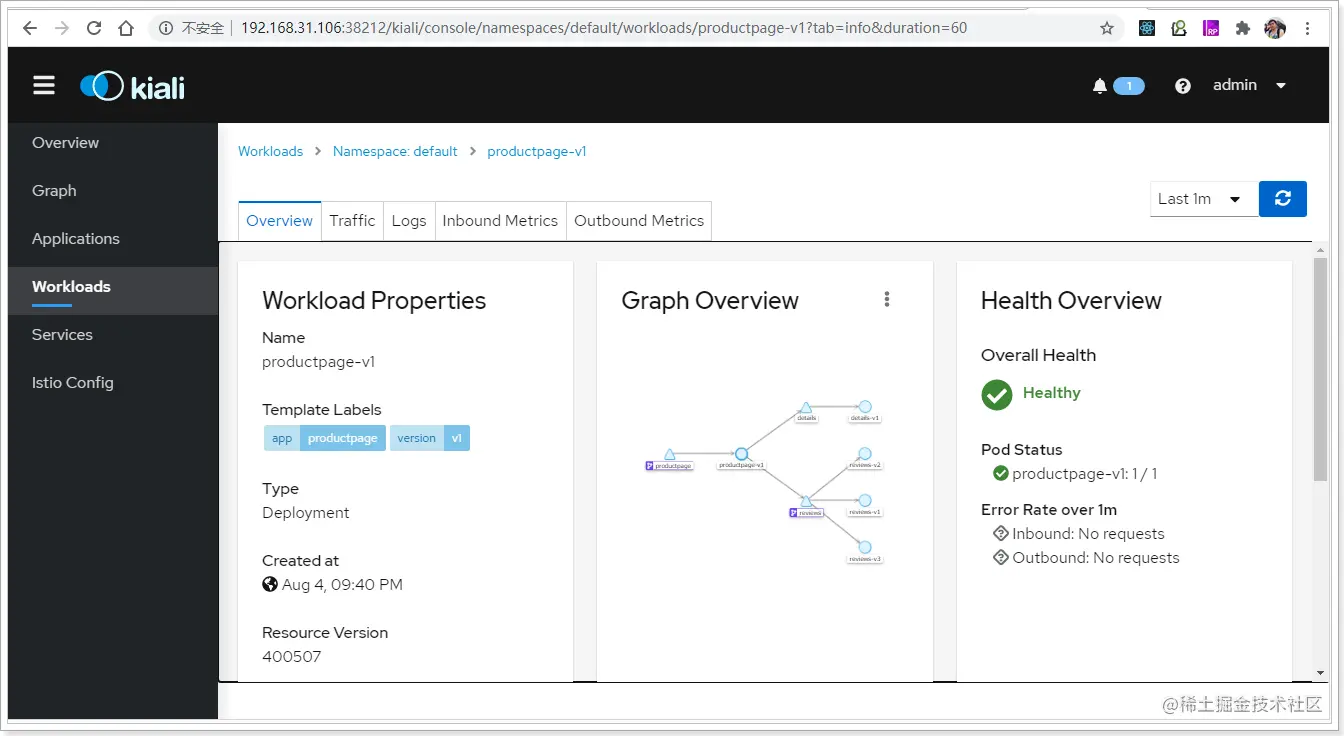
Task: Open the Outbound Metrics tab
Action: click(639, 221)
